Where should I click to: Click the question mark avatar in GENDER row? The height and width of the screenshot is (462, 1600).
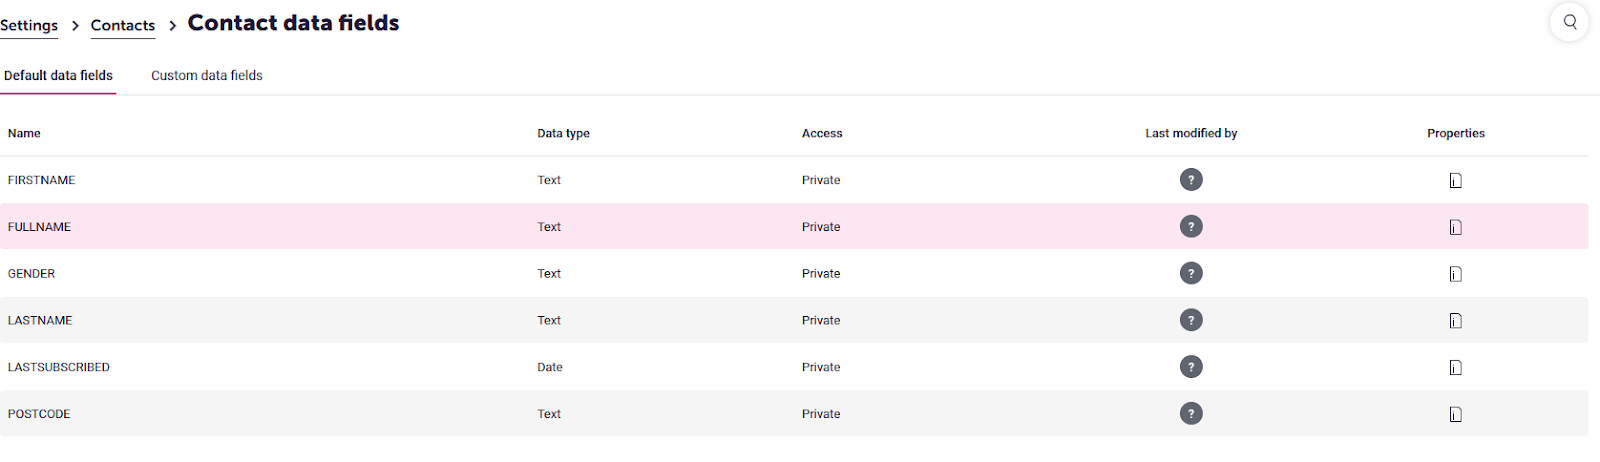pyautogui.click(x=1191, y=273)
